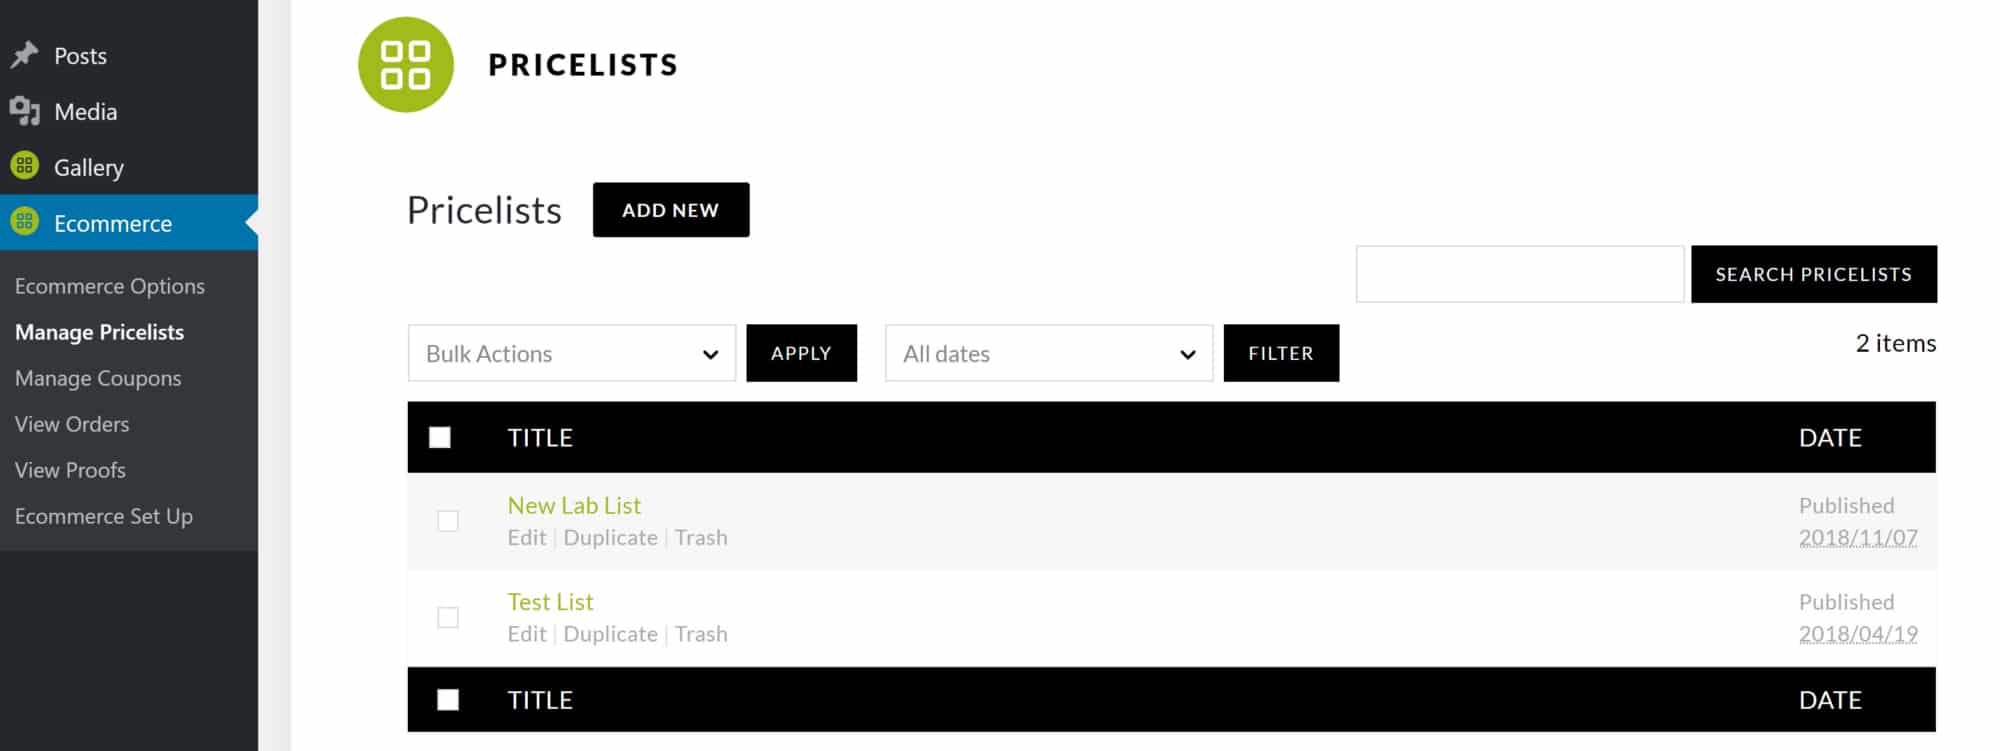Toggle select-all checkbox in bottom header row
The image size is (2000, 751).
(448, 700)
